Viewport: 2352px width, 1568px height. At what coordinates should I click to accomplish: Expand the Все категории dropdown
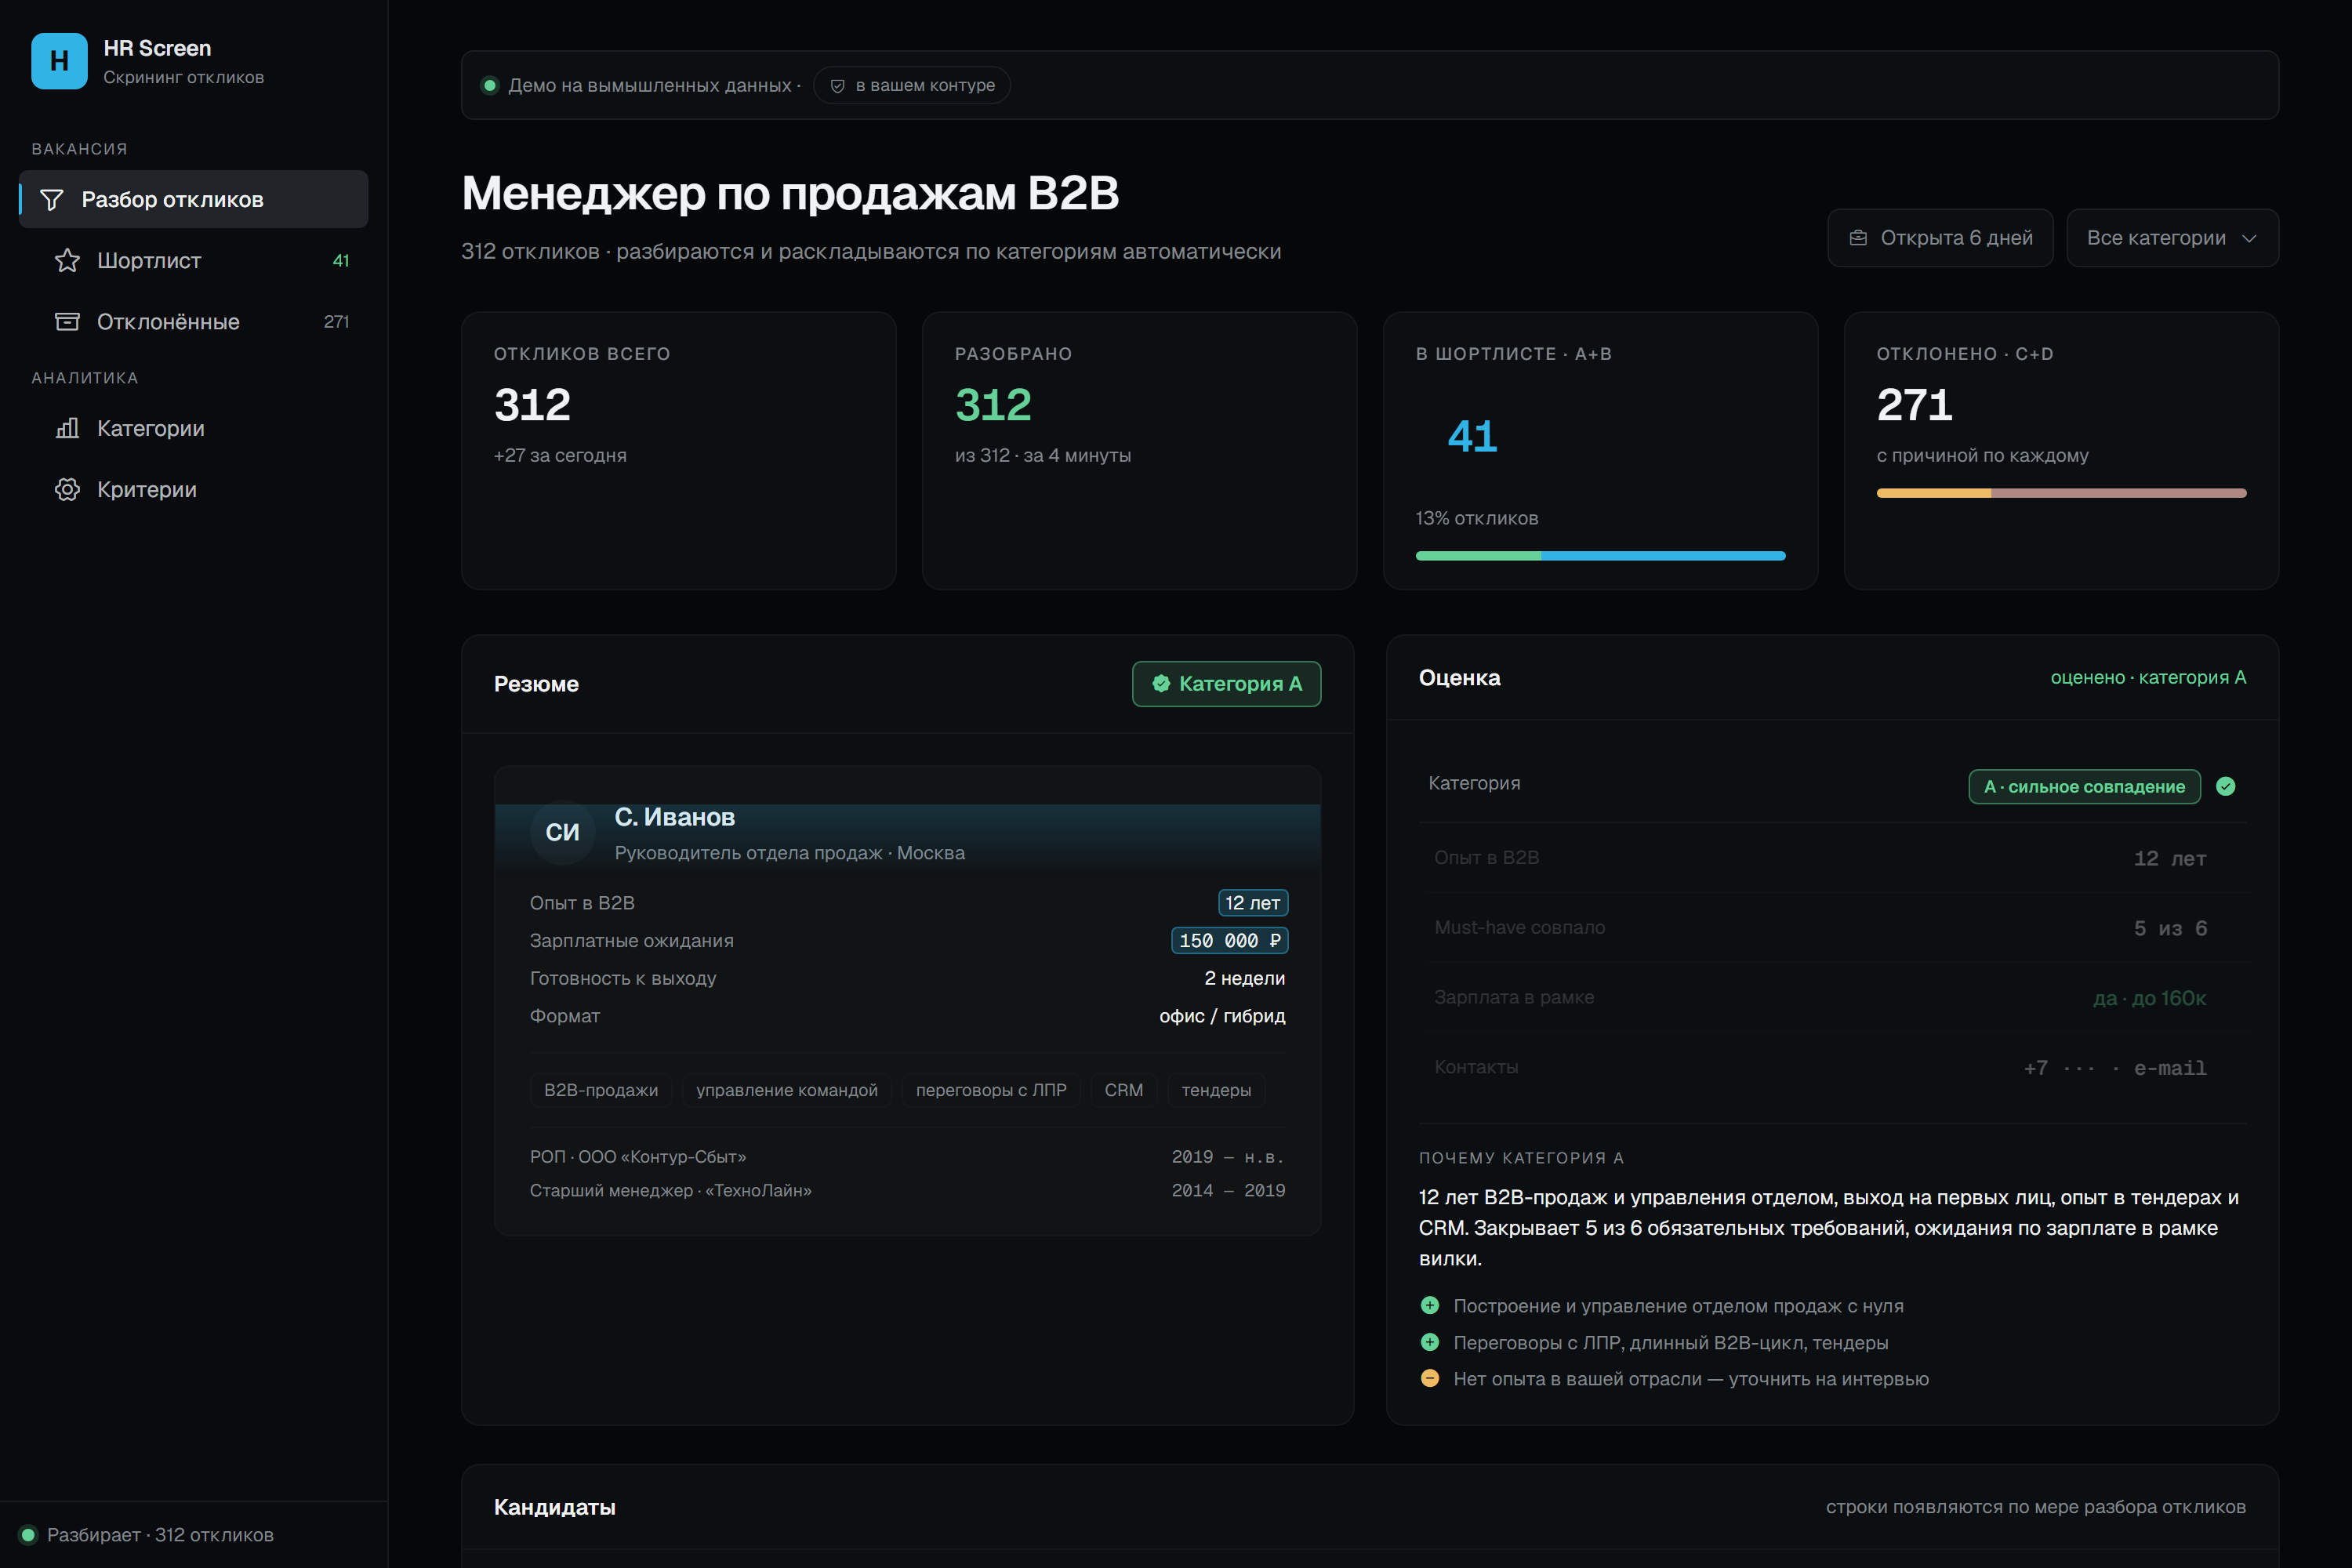pos(2172,238)
